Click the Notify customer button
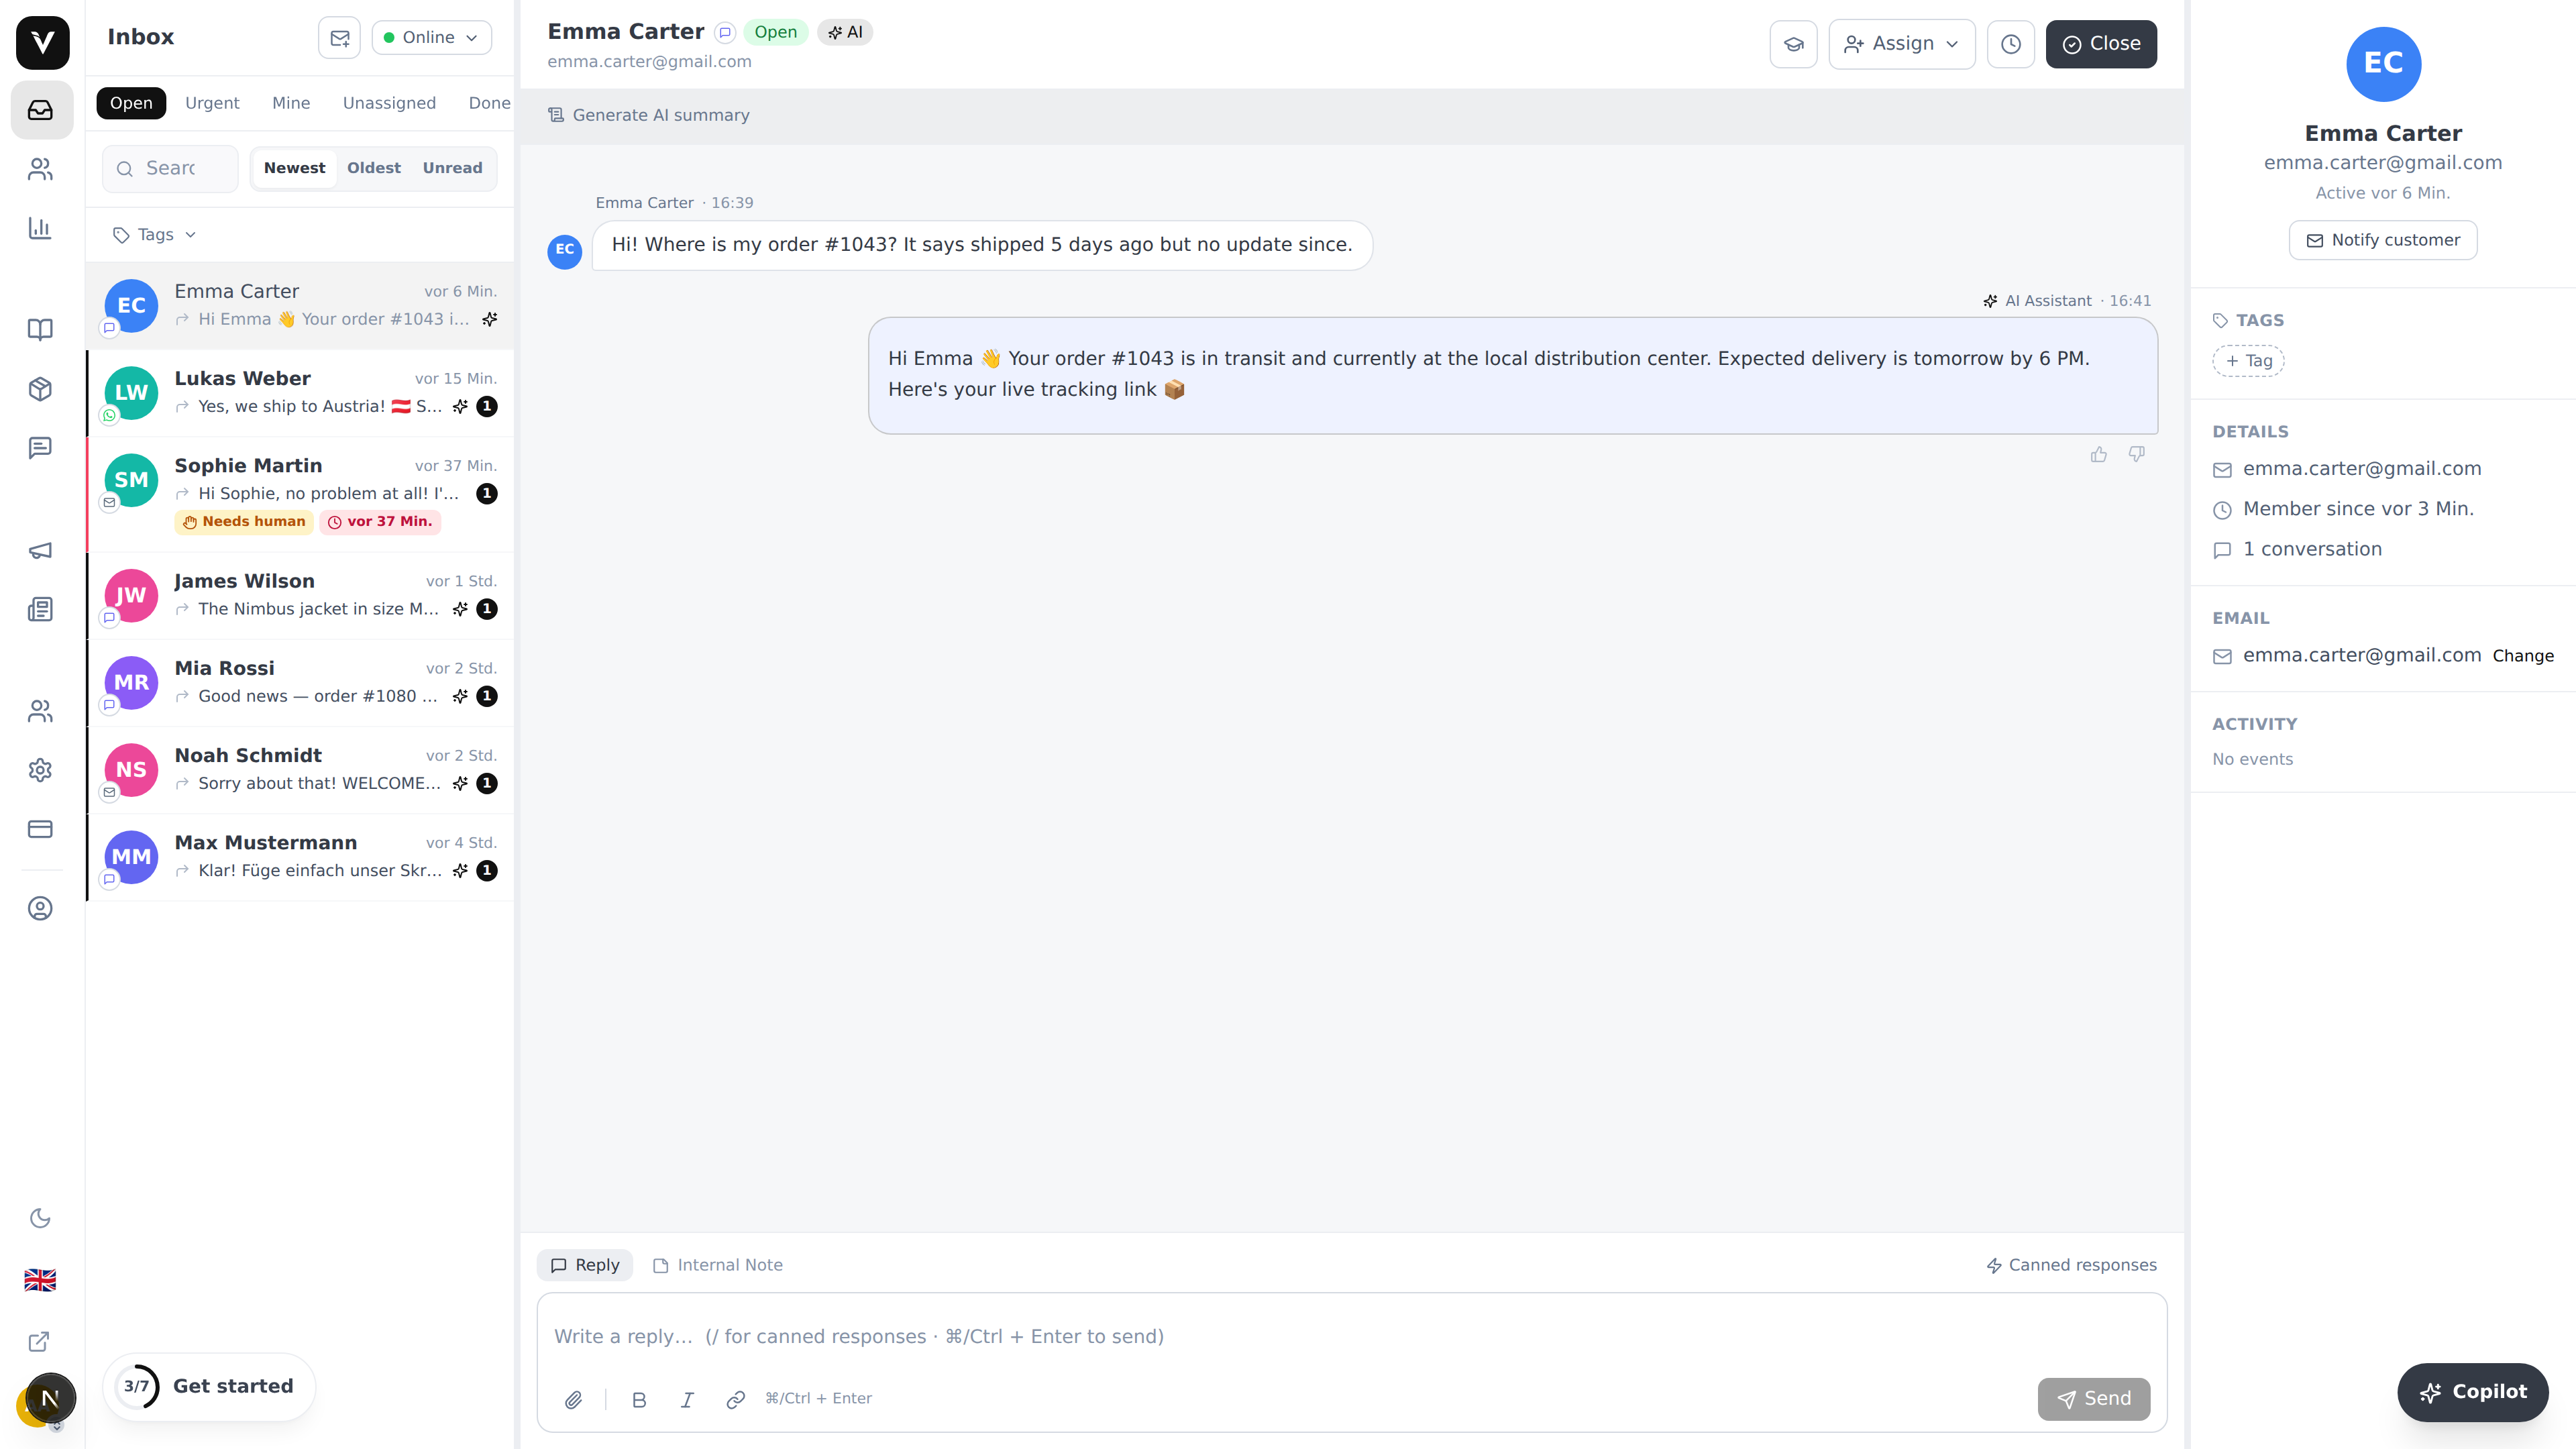 click(x=2383, y=240)
